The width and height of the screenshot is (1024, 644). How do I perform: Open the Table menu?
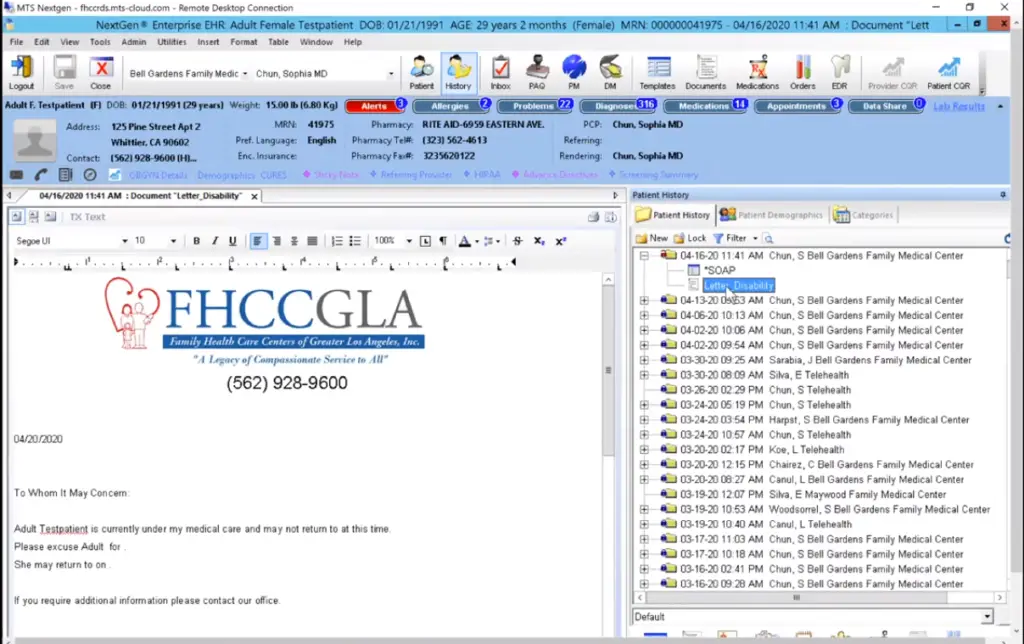[278, 42]
